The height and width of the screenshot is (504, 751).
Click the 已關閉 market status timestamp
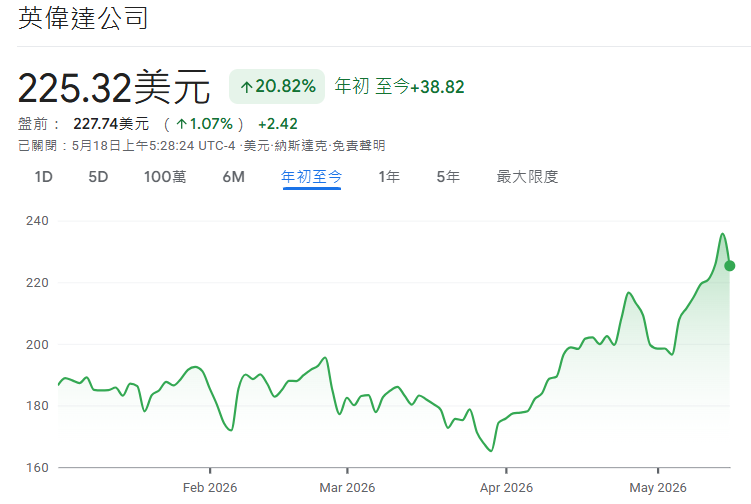click(127, 146)
